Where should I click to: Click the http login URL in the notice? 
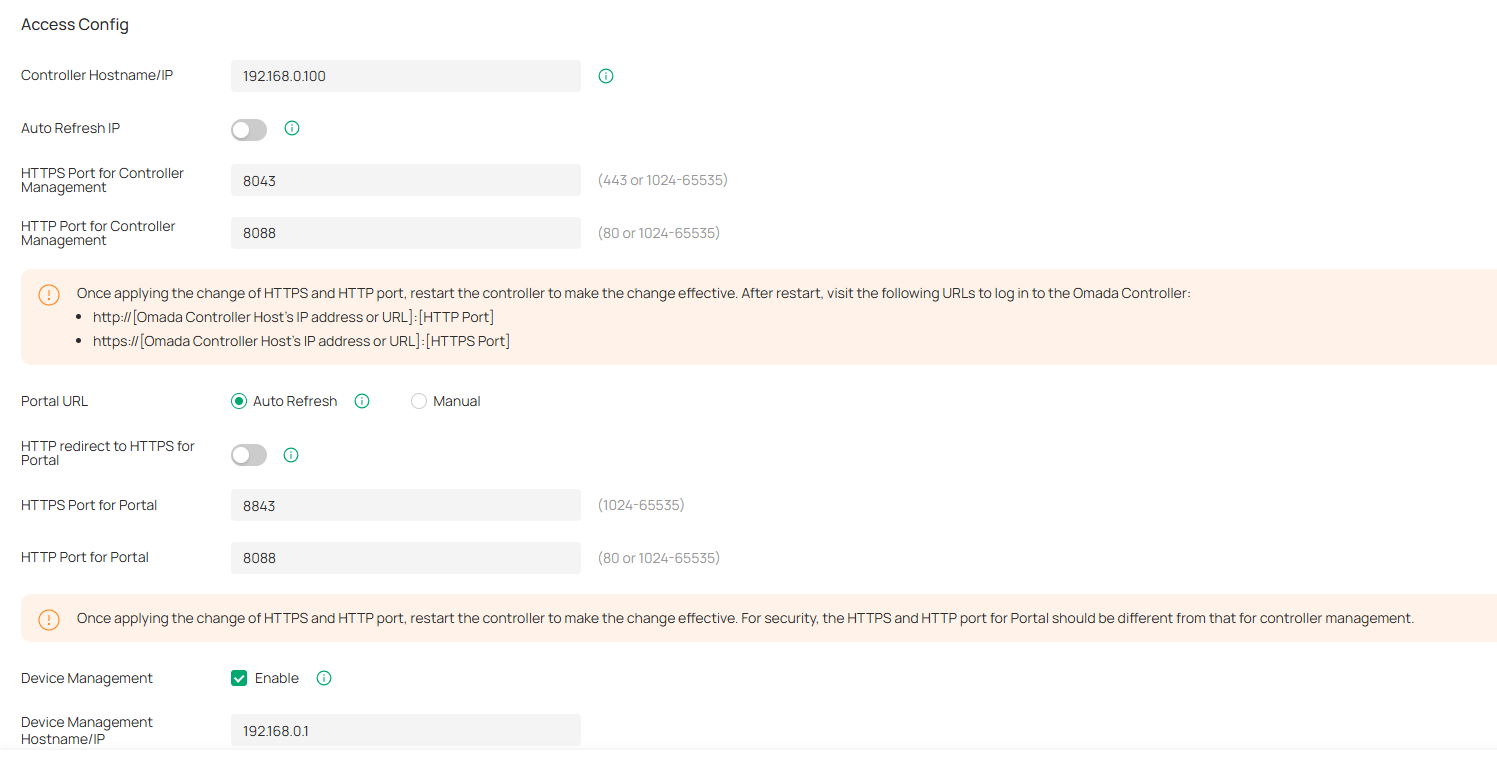293,317
